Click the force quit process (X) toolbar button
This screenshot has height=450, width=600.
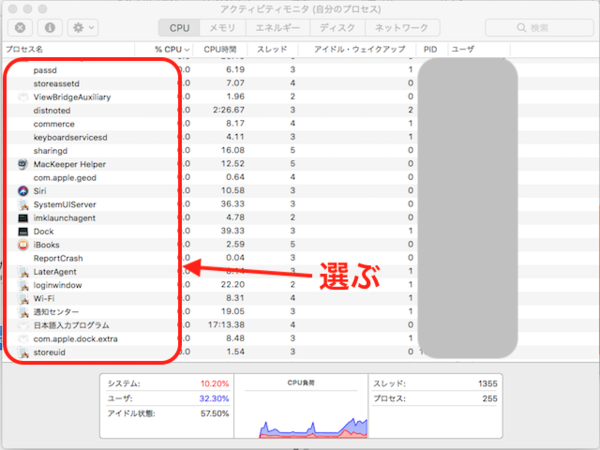[22, 28]
